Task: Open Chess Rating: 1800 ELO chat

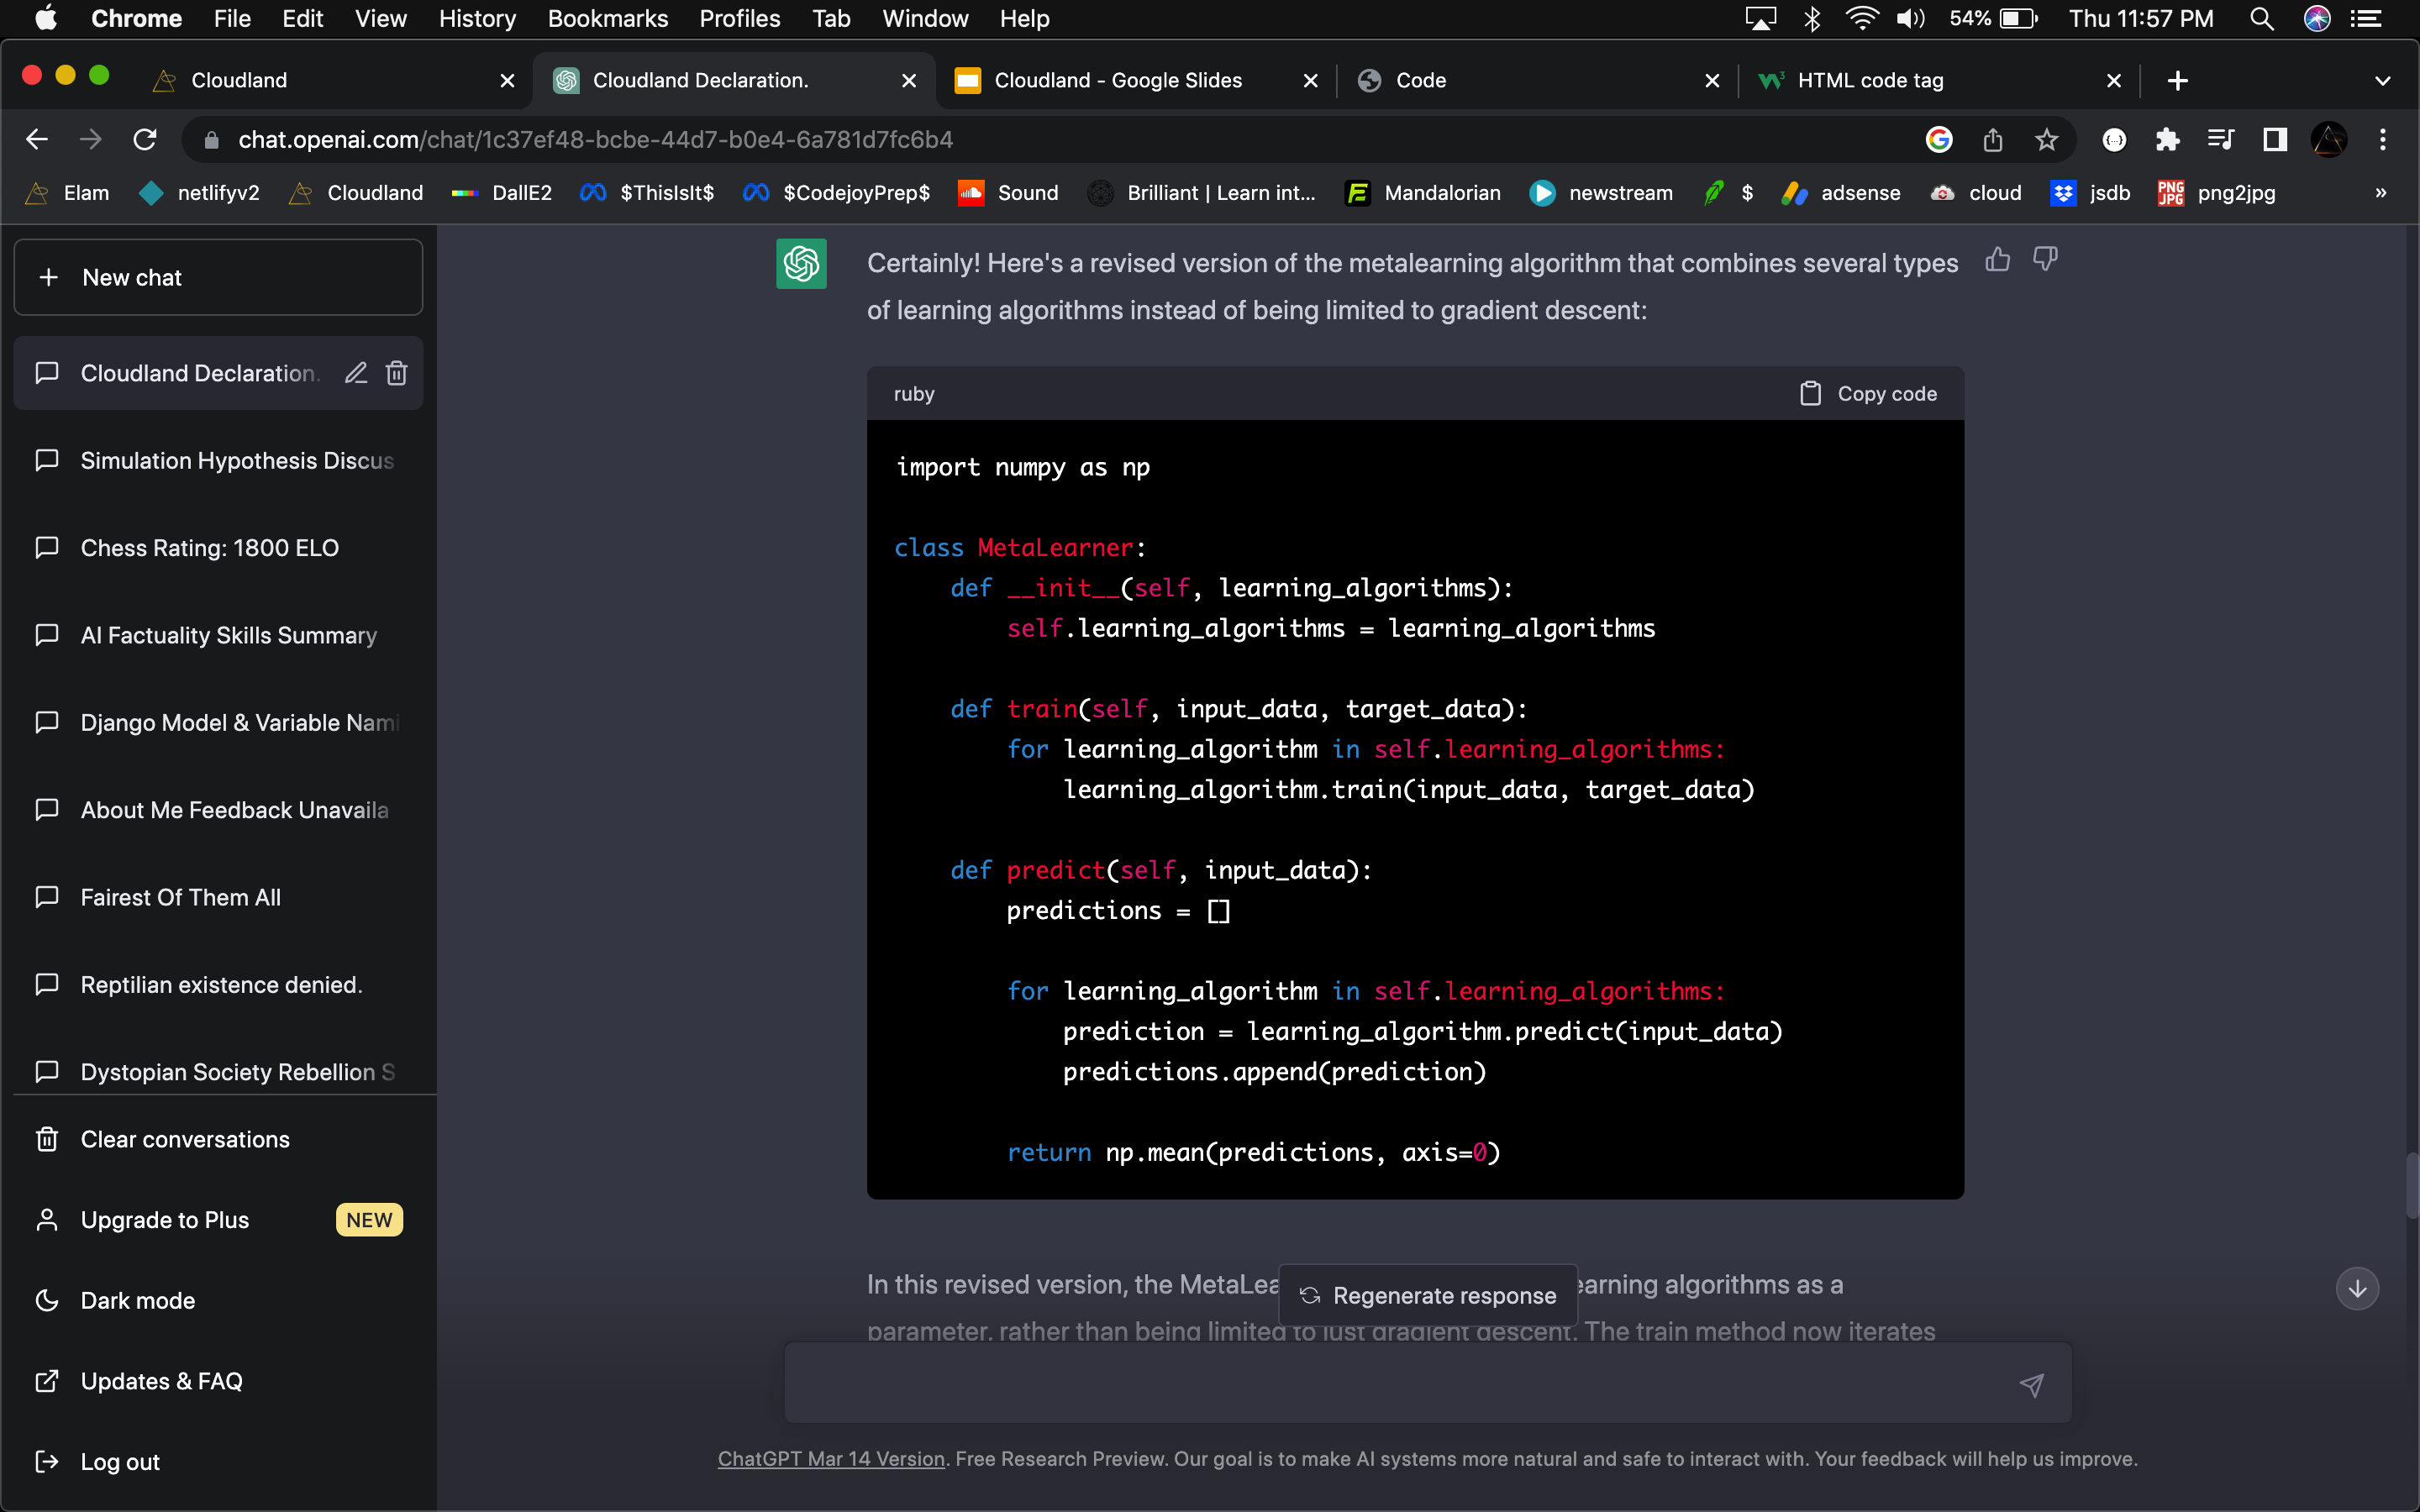Action: 218,548
